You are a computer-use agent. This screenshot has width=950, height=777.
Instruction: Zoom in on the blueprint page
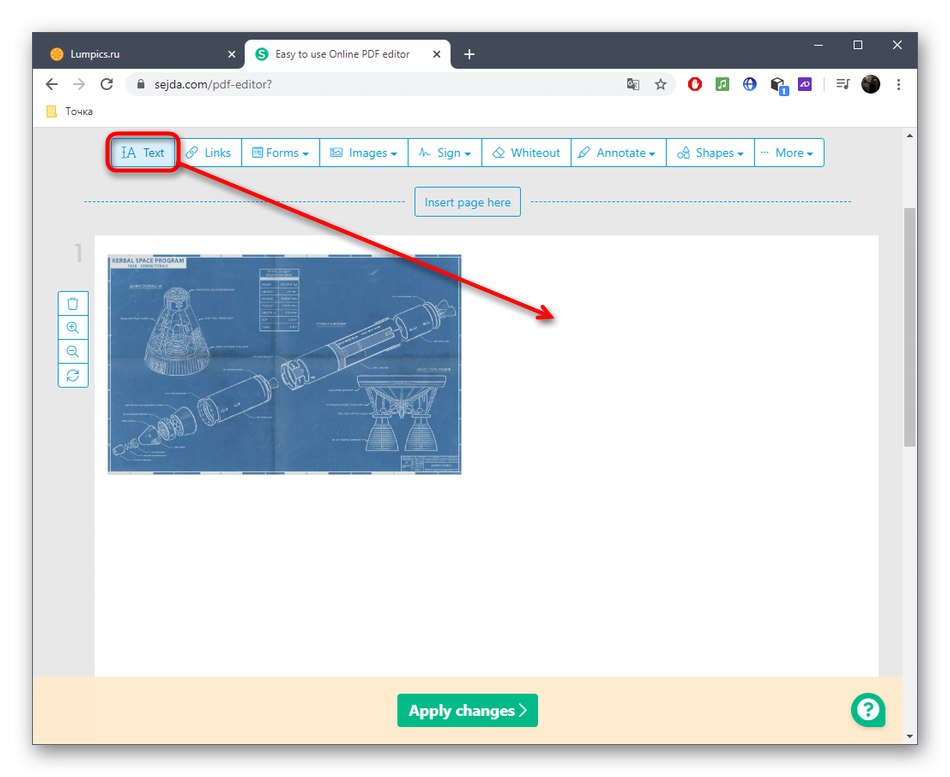[x=72, y=327]
